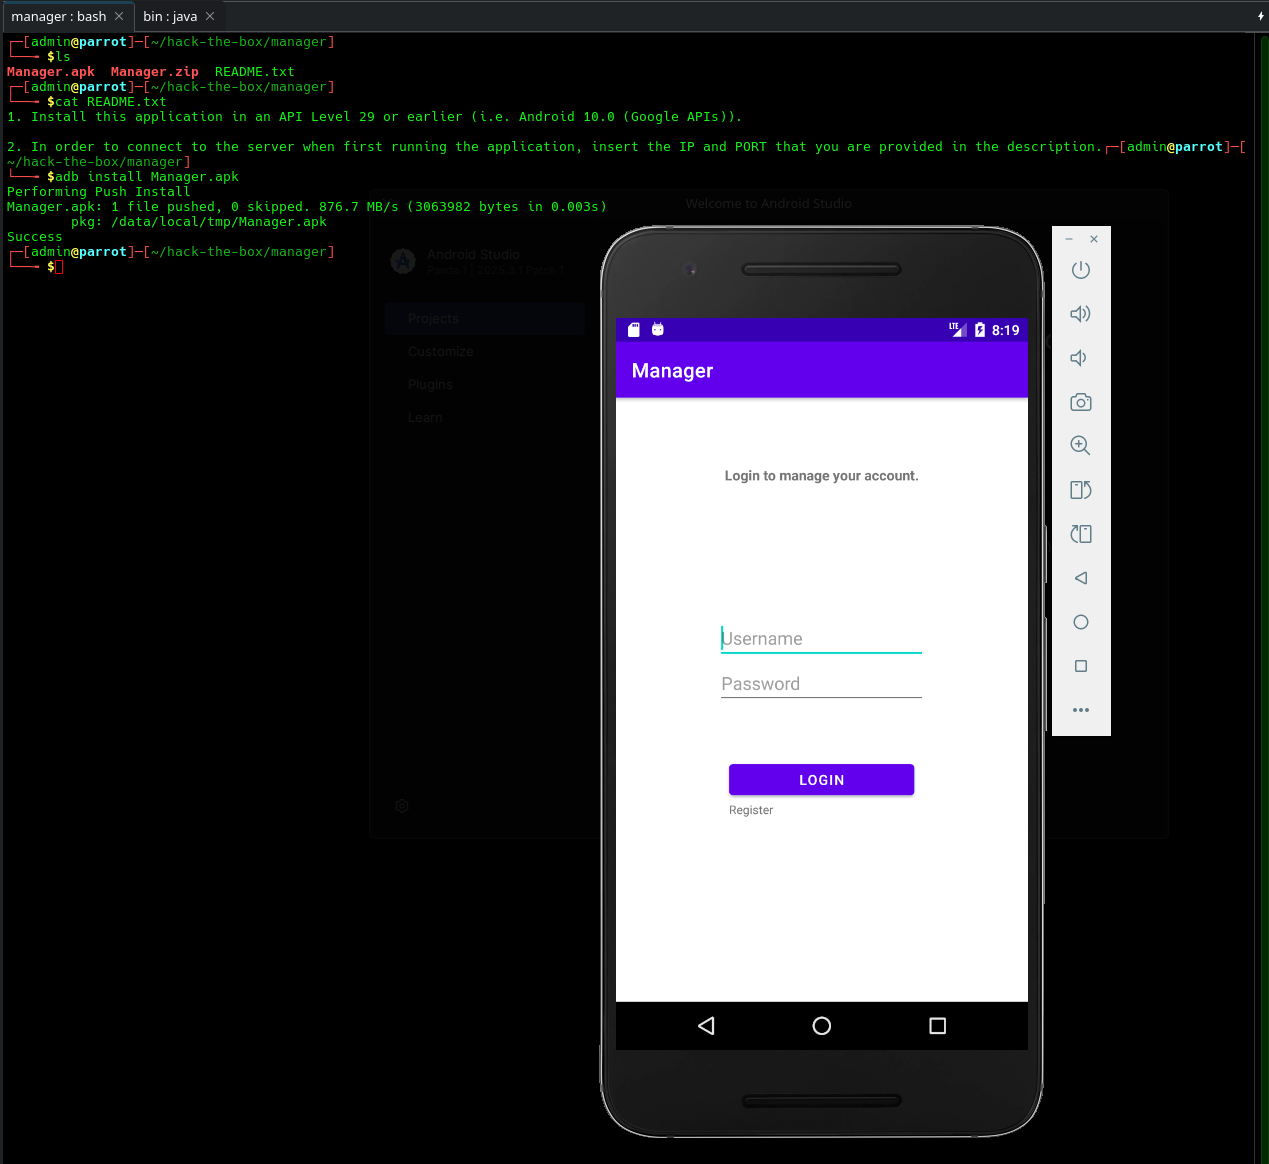This screenshot has width=1269, height=1164.
Task: Open Projects in Android Studio welcome window
Action: point(485,318)
